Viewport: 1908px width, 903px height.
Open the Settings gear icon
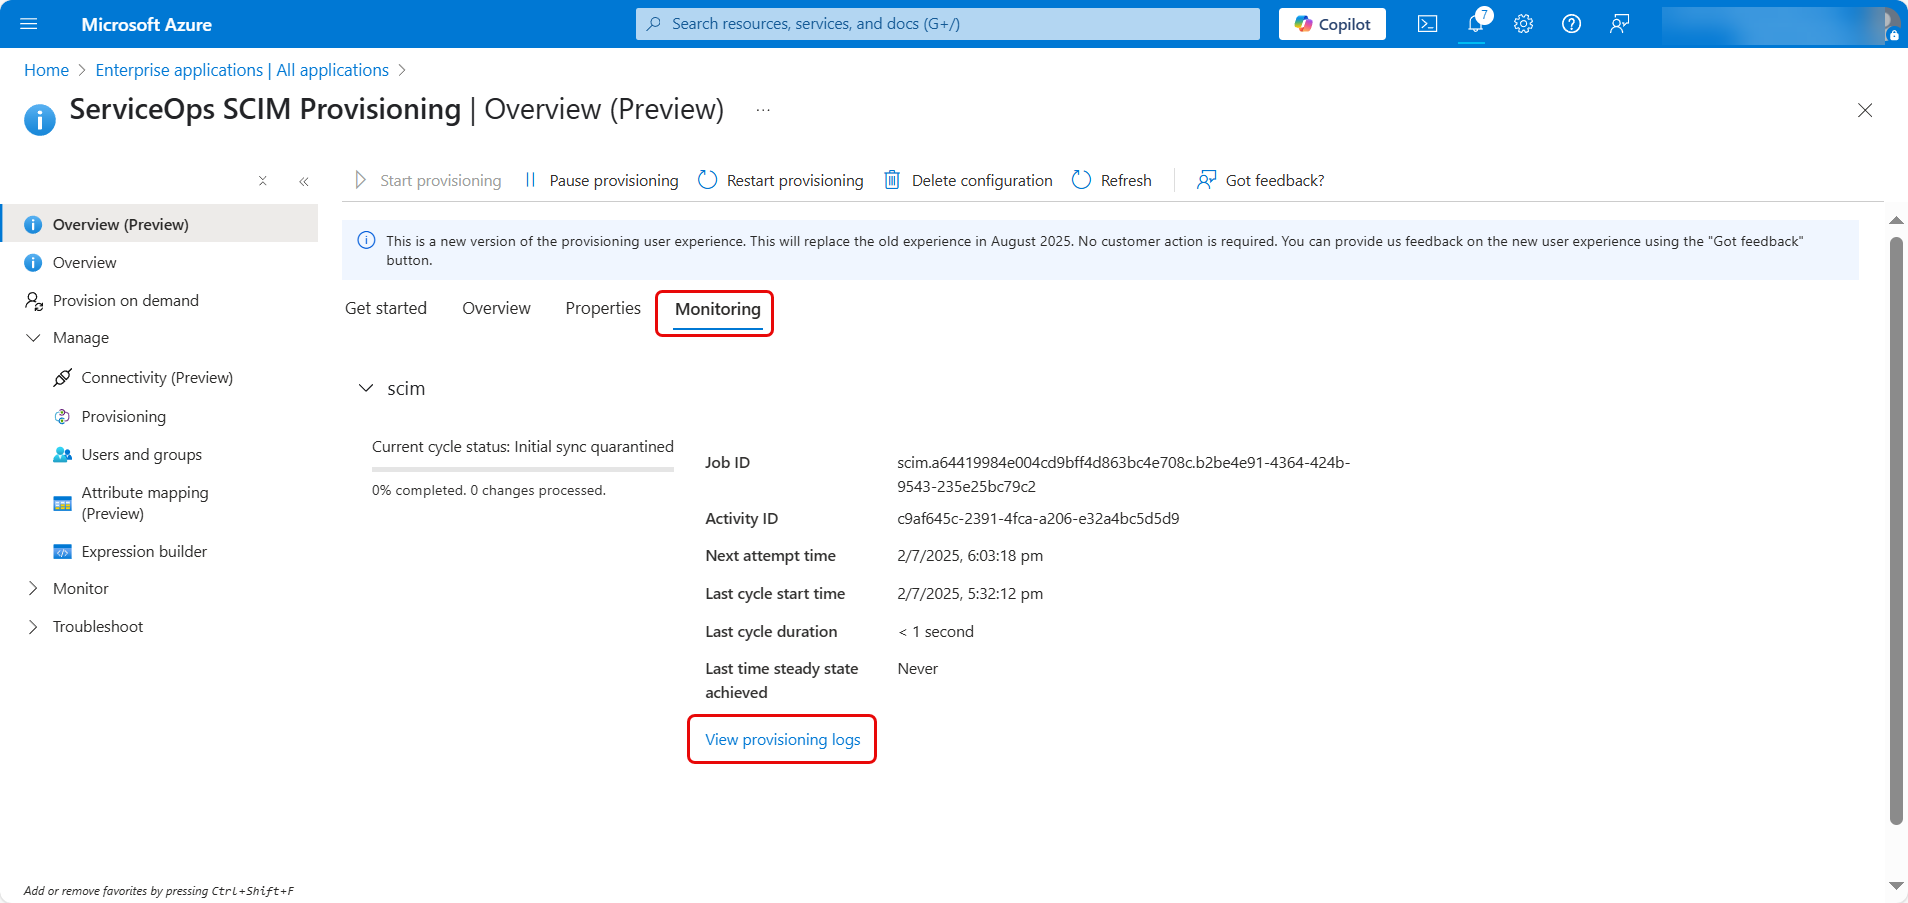click(1523, 24)
